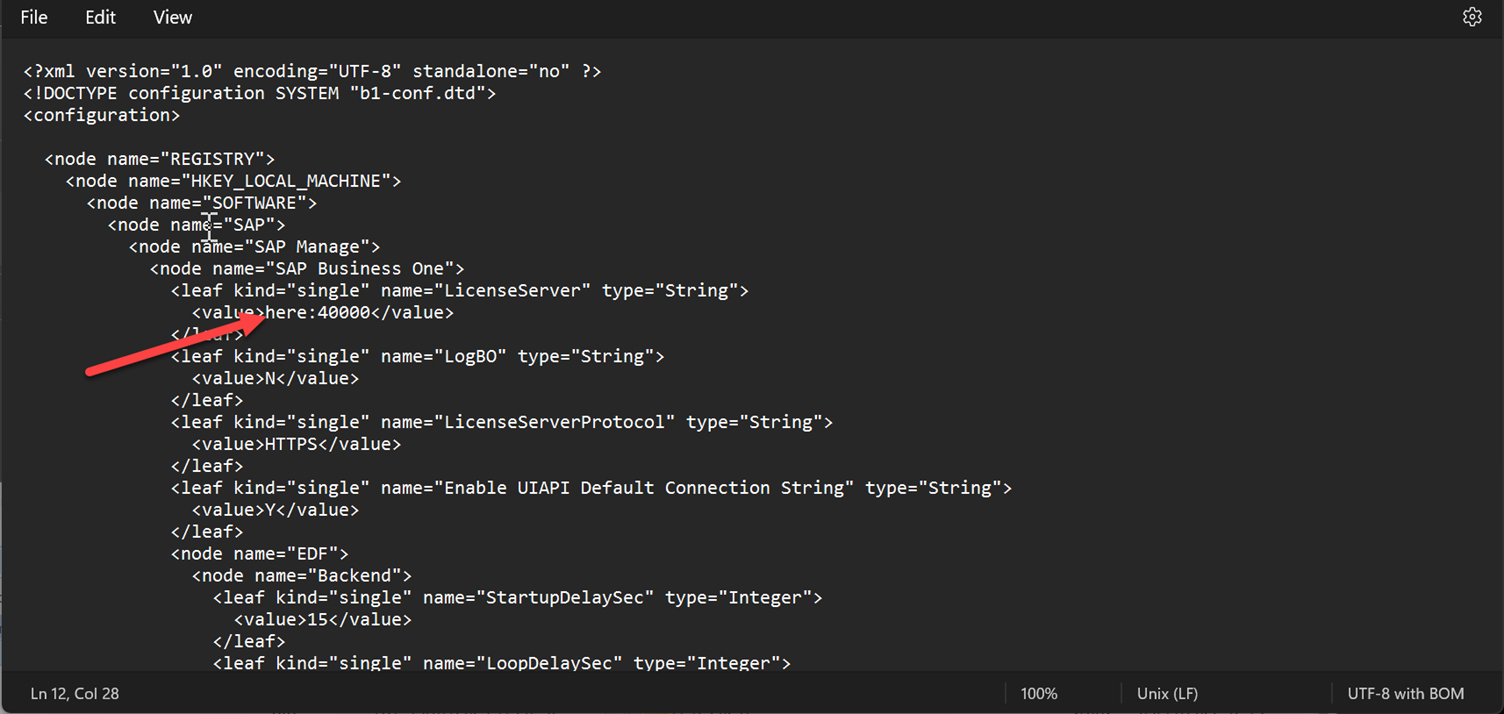Click the DOCTYPE b1-conf.dtd declaration line
This screenshot has width=1504, height=714.
click(x=260, y=93)
